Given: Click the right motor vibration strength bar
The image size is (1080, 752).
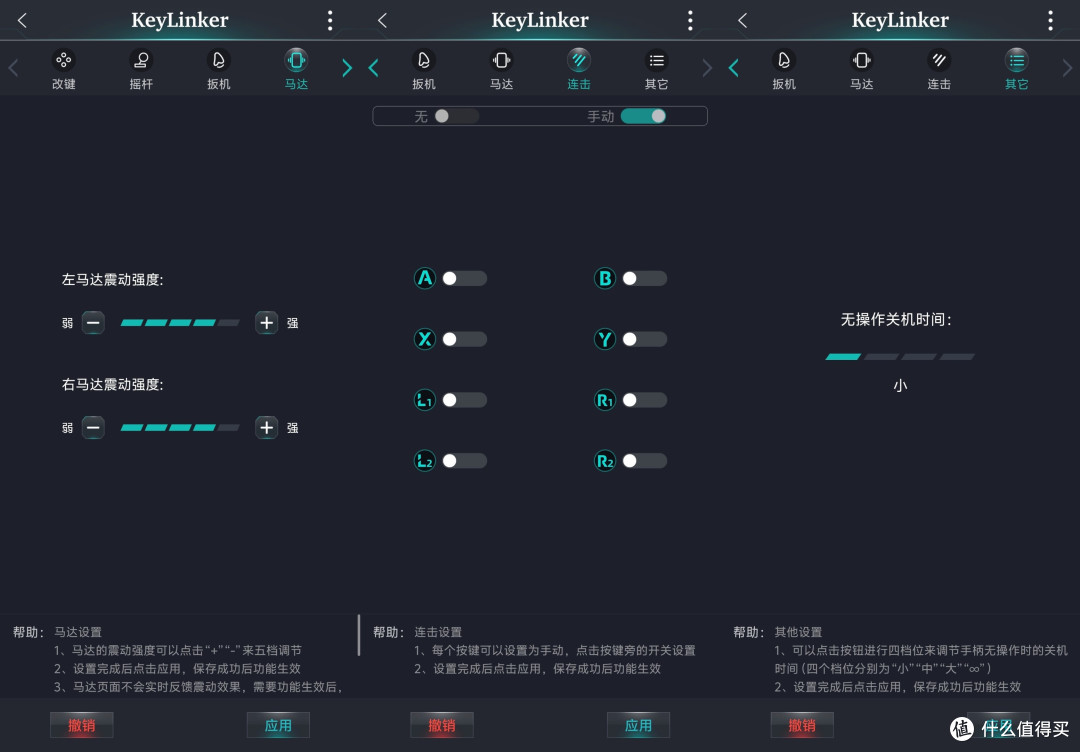Looking at the screenshot, I should point(180,428).
